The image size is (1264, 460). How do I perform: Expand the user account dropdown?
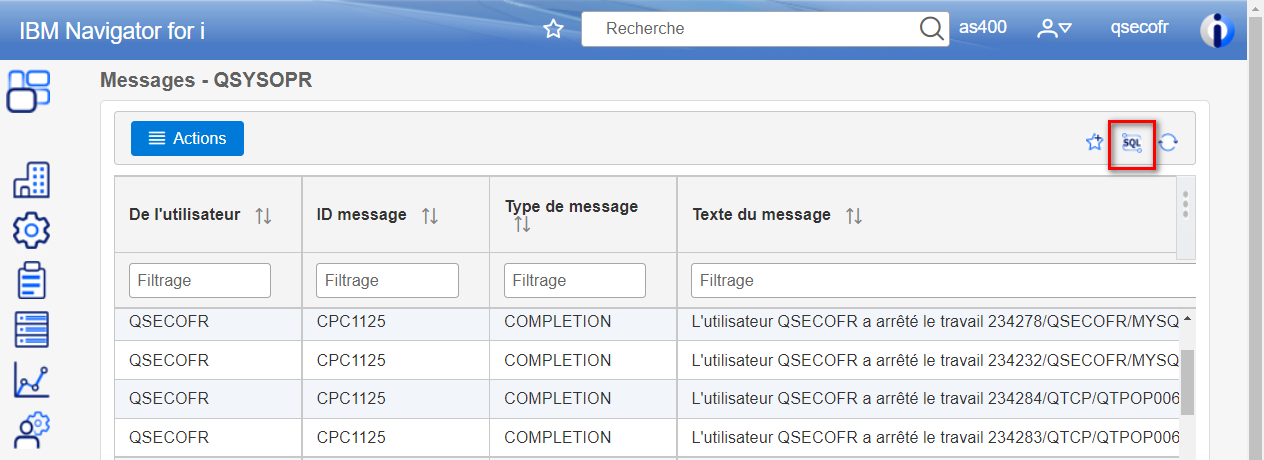click(1054, 29)
